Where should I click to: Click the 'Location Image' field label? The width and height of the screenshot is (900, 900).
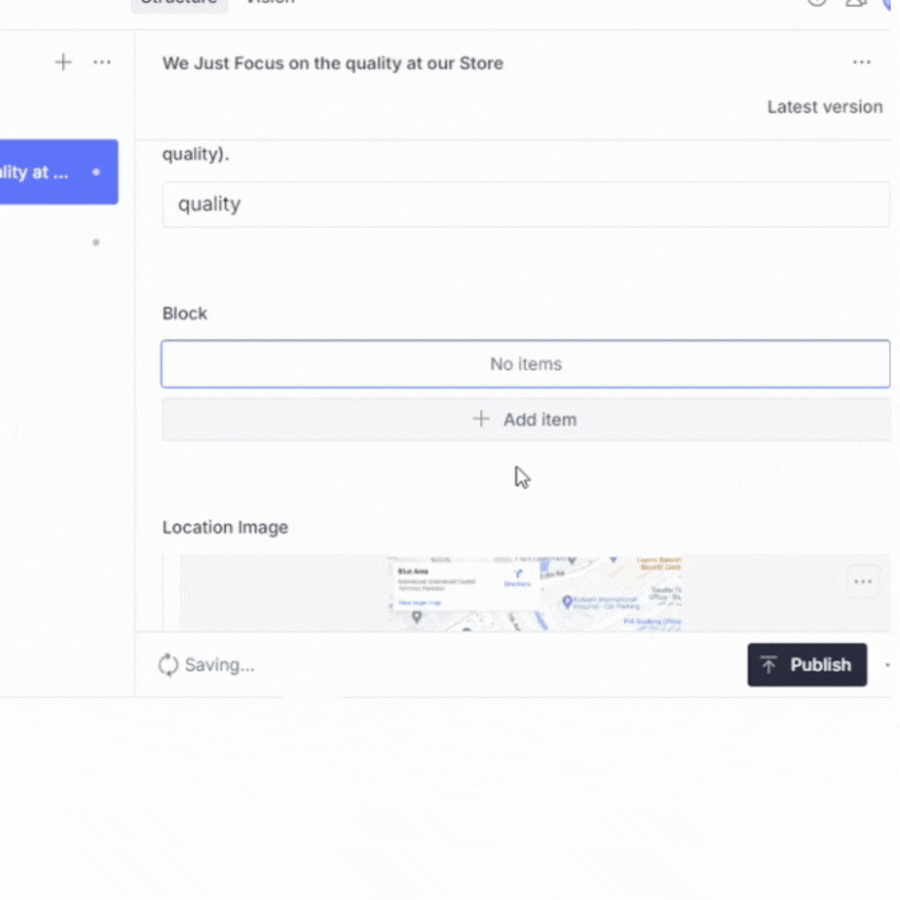point(225,527)
